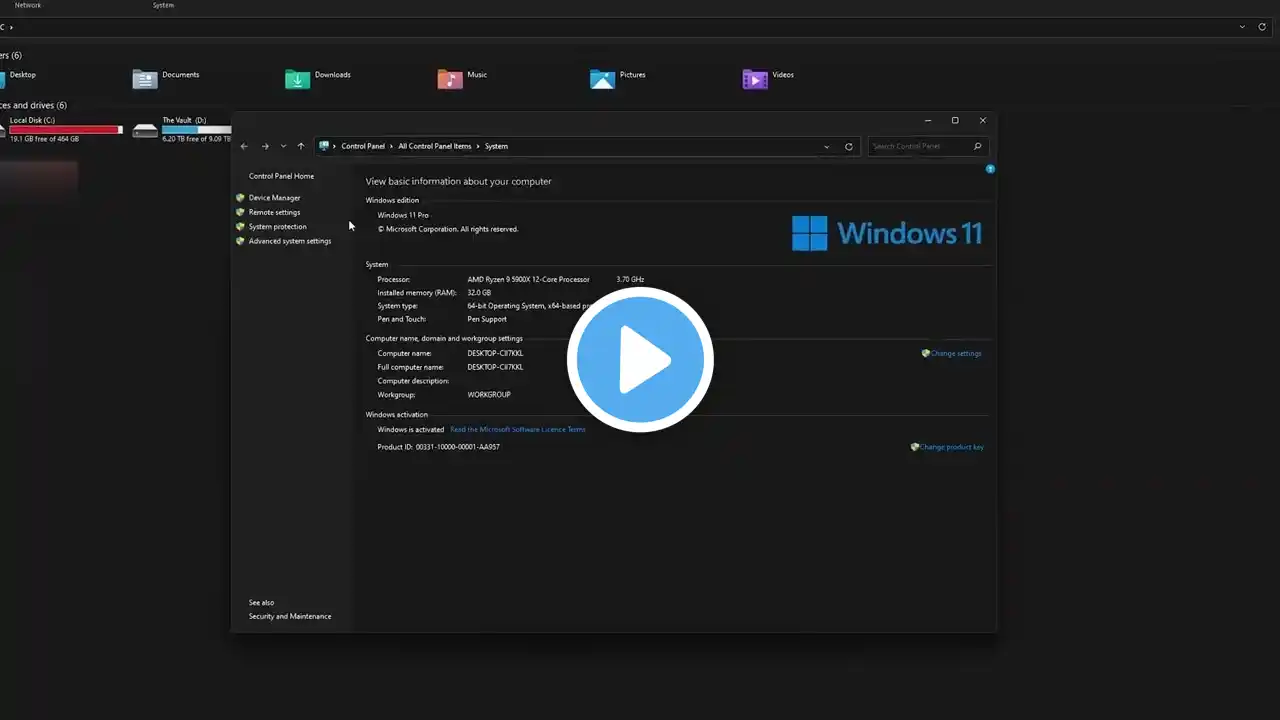The image size is (1280, 720).
Task: Open Device Manager from the sidebar
Action: click(274, 198)
